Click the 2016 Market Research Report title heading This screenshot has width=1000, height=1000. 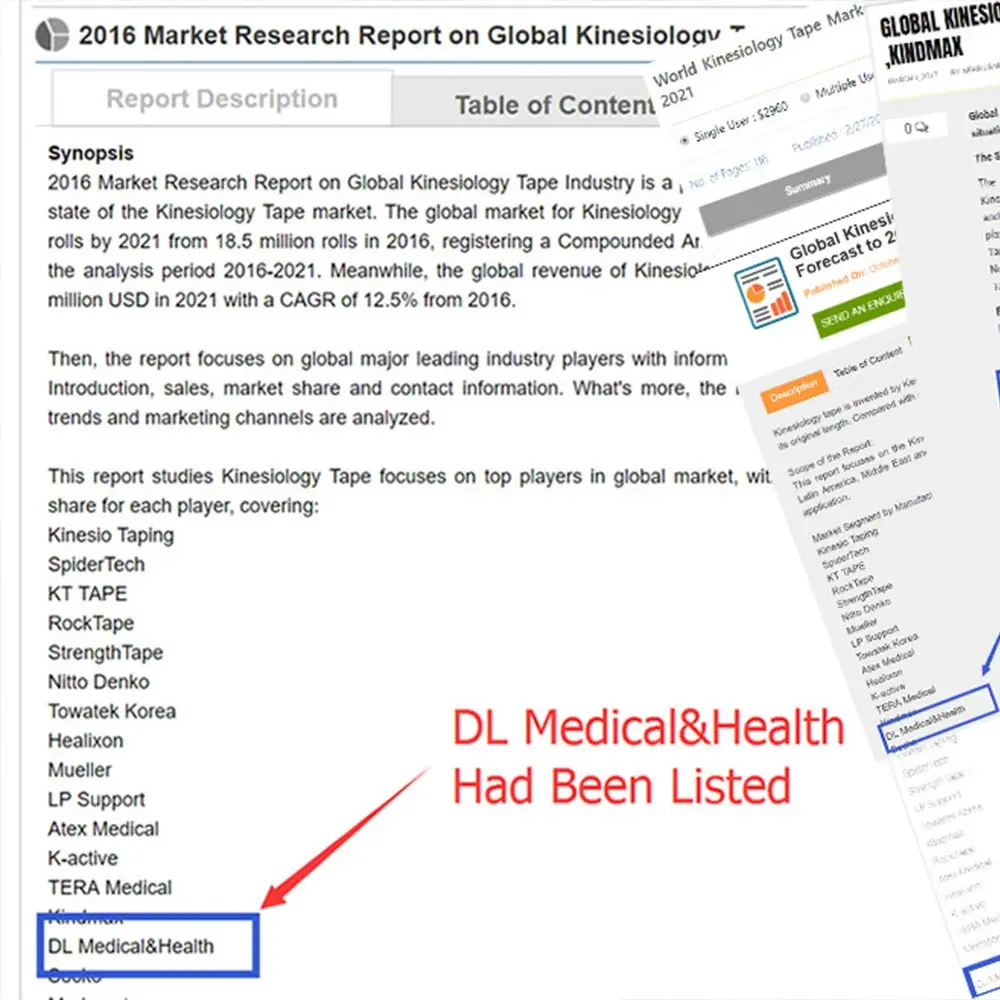[411, 35]
